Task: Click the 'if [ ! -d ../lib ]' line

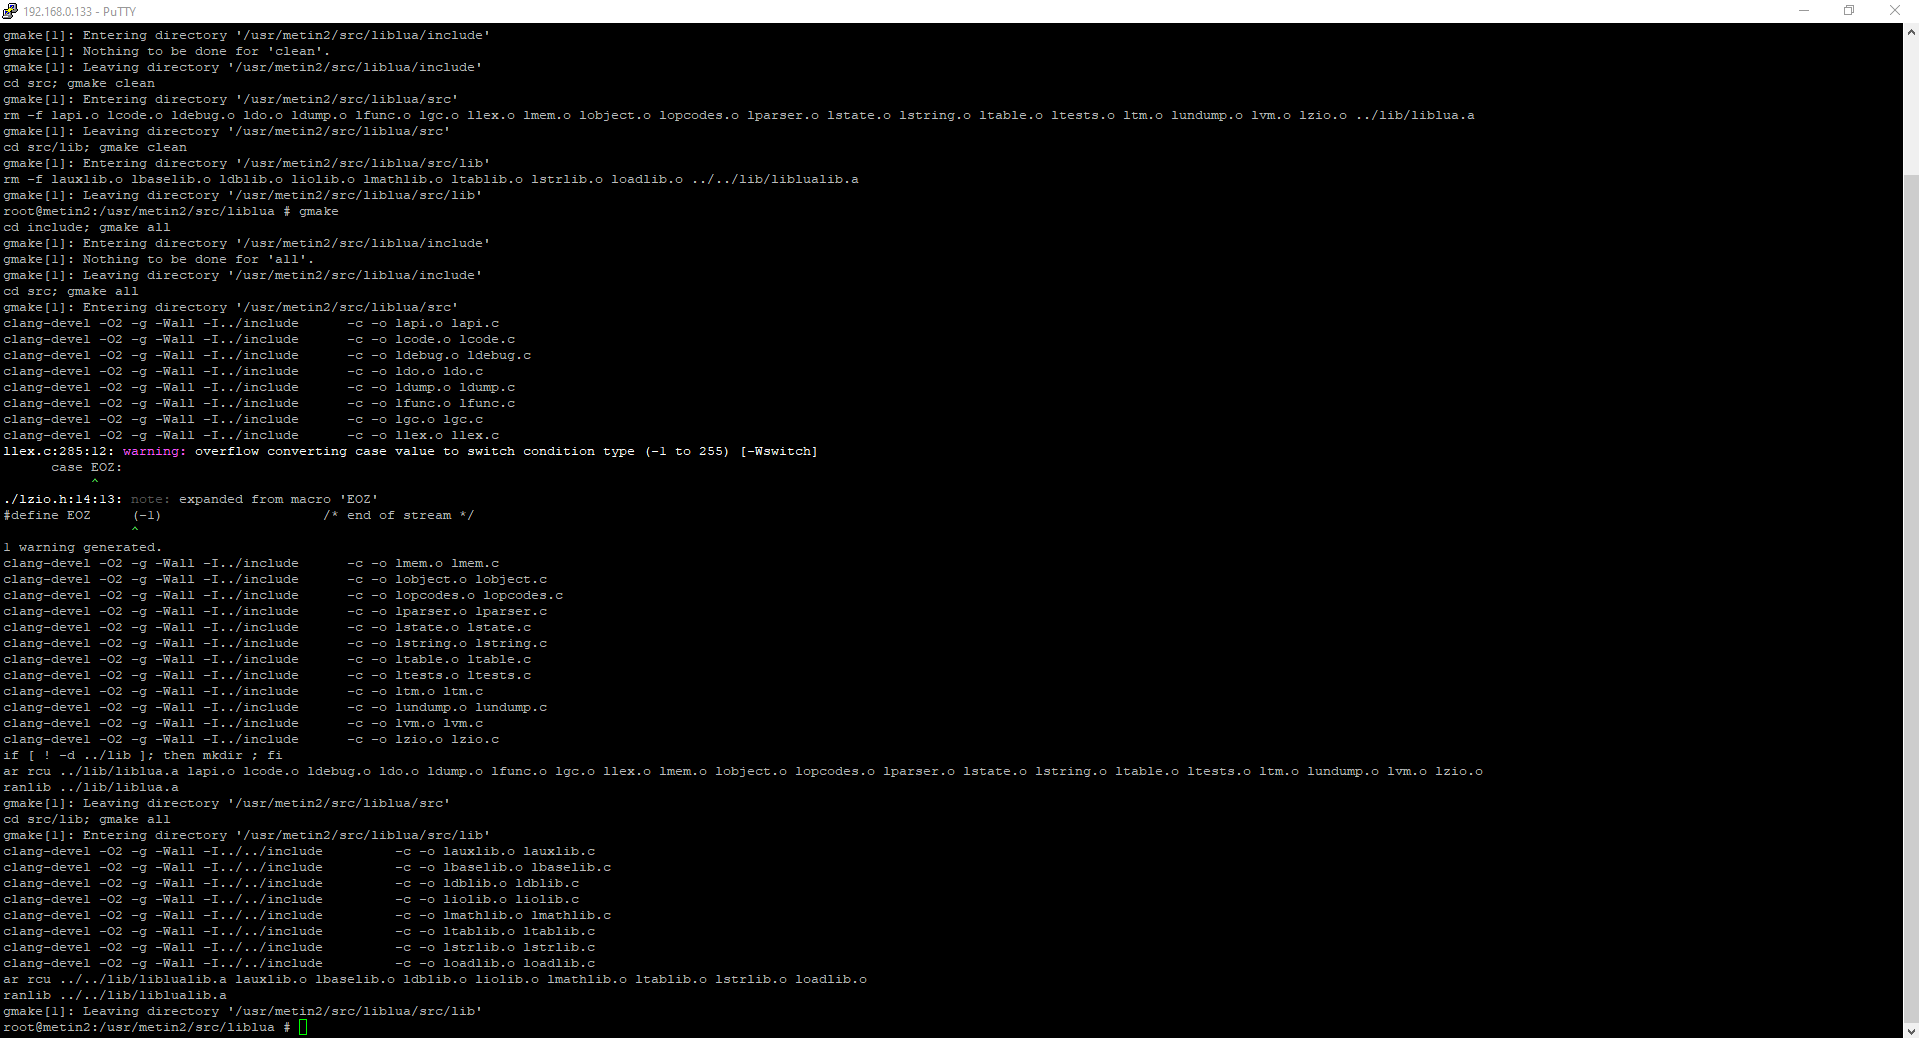Action: (143, 755)
